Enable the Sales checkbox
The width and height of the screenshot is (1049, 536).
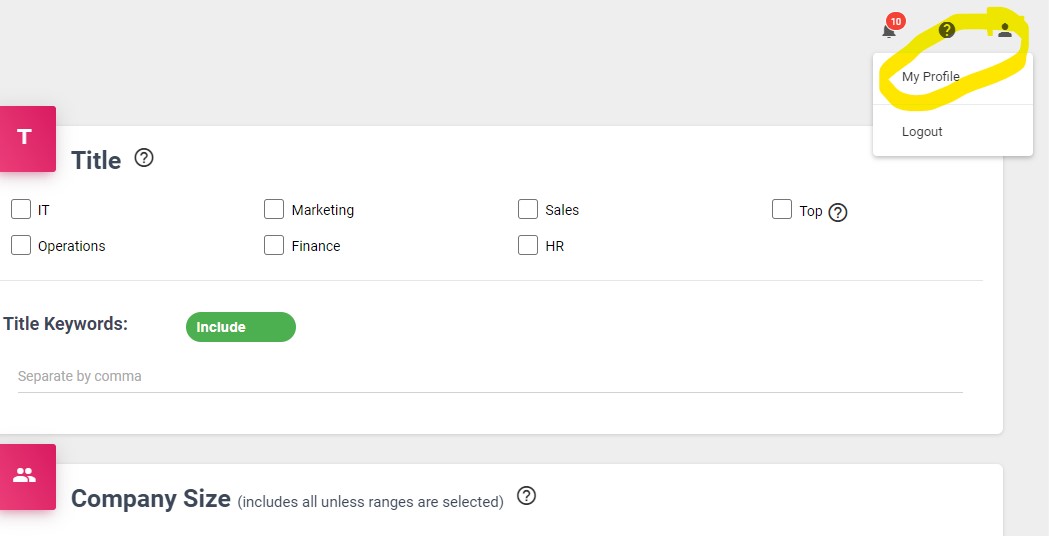coord(528,209)
